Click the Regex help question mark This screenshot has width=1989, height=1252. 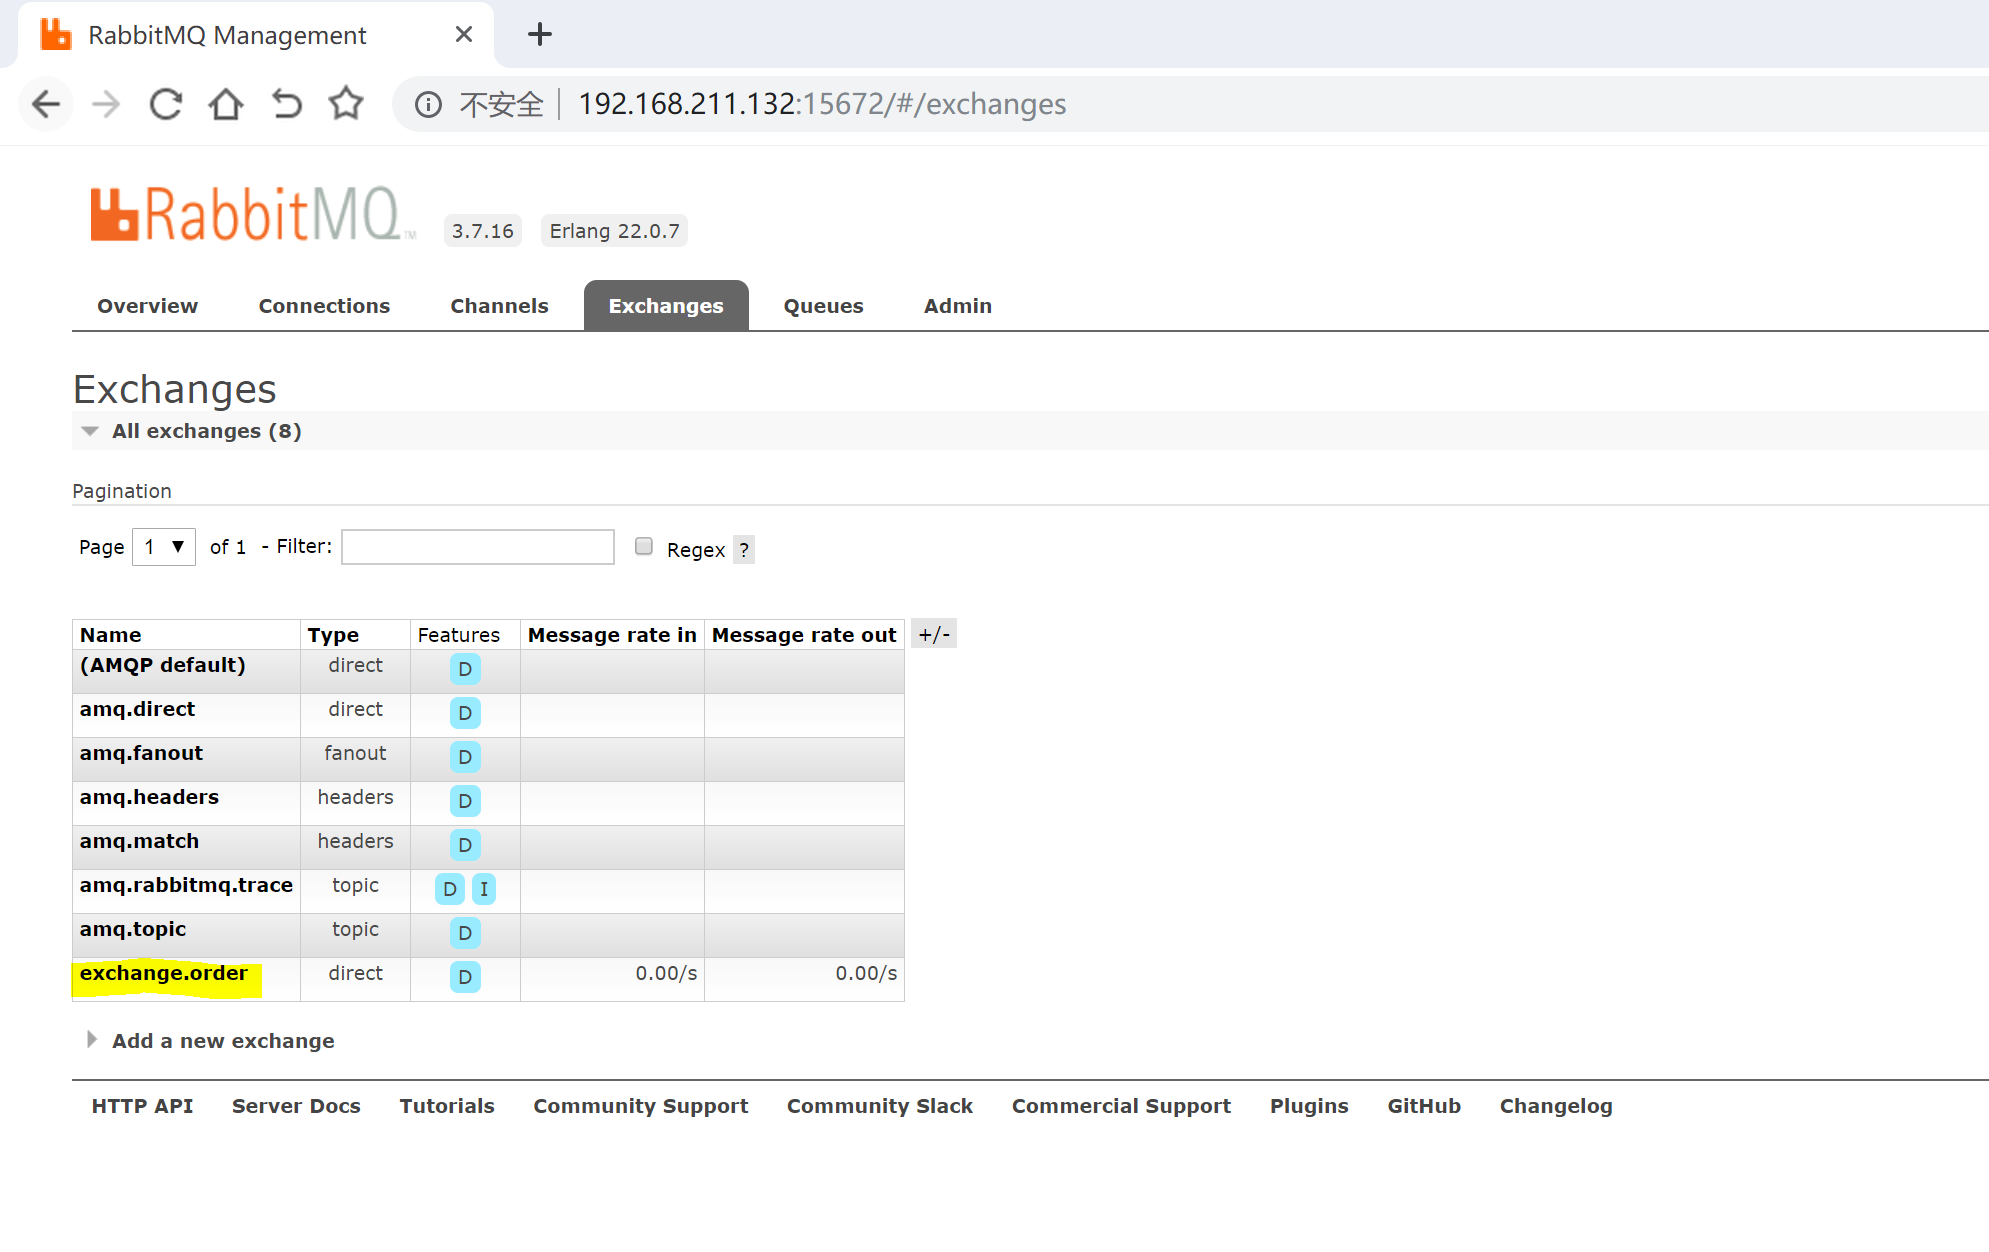tap(744, 550)
